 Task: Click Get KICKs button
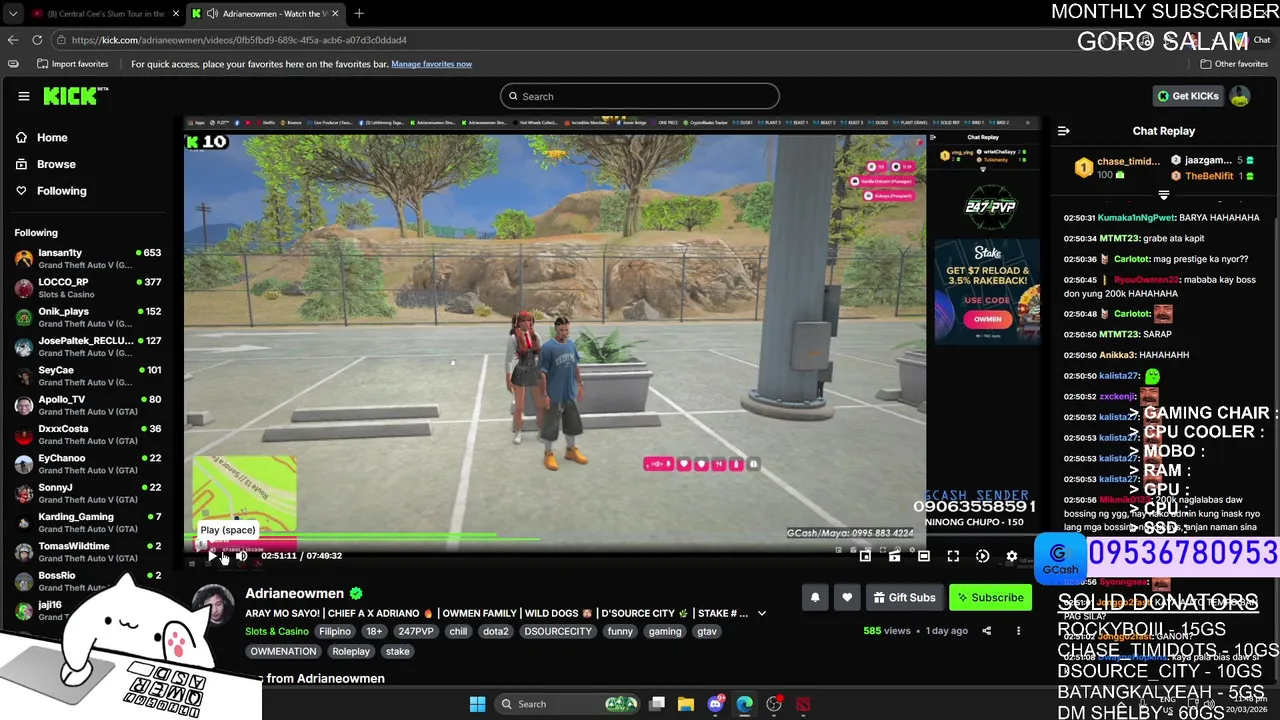(x=1188, y=96)
